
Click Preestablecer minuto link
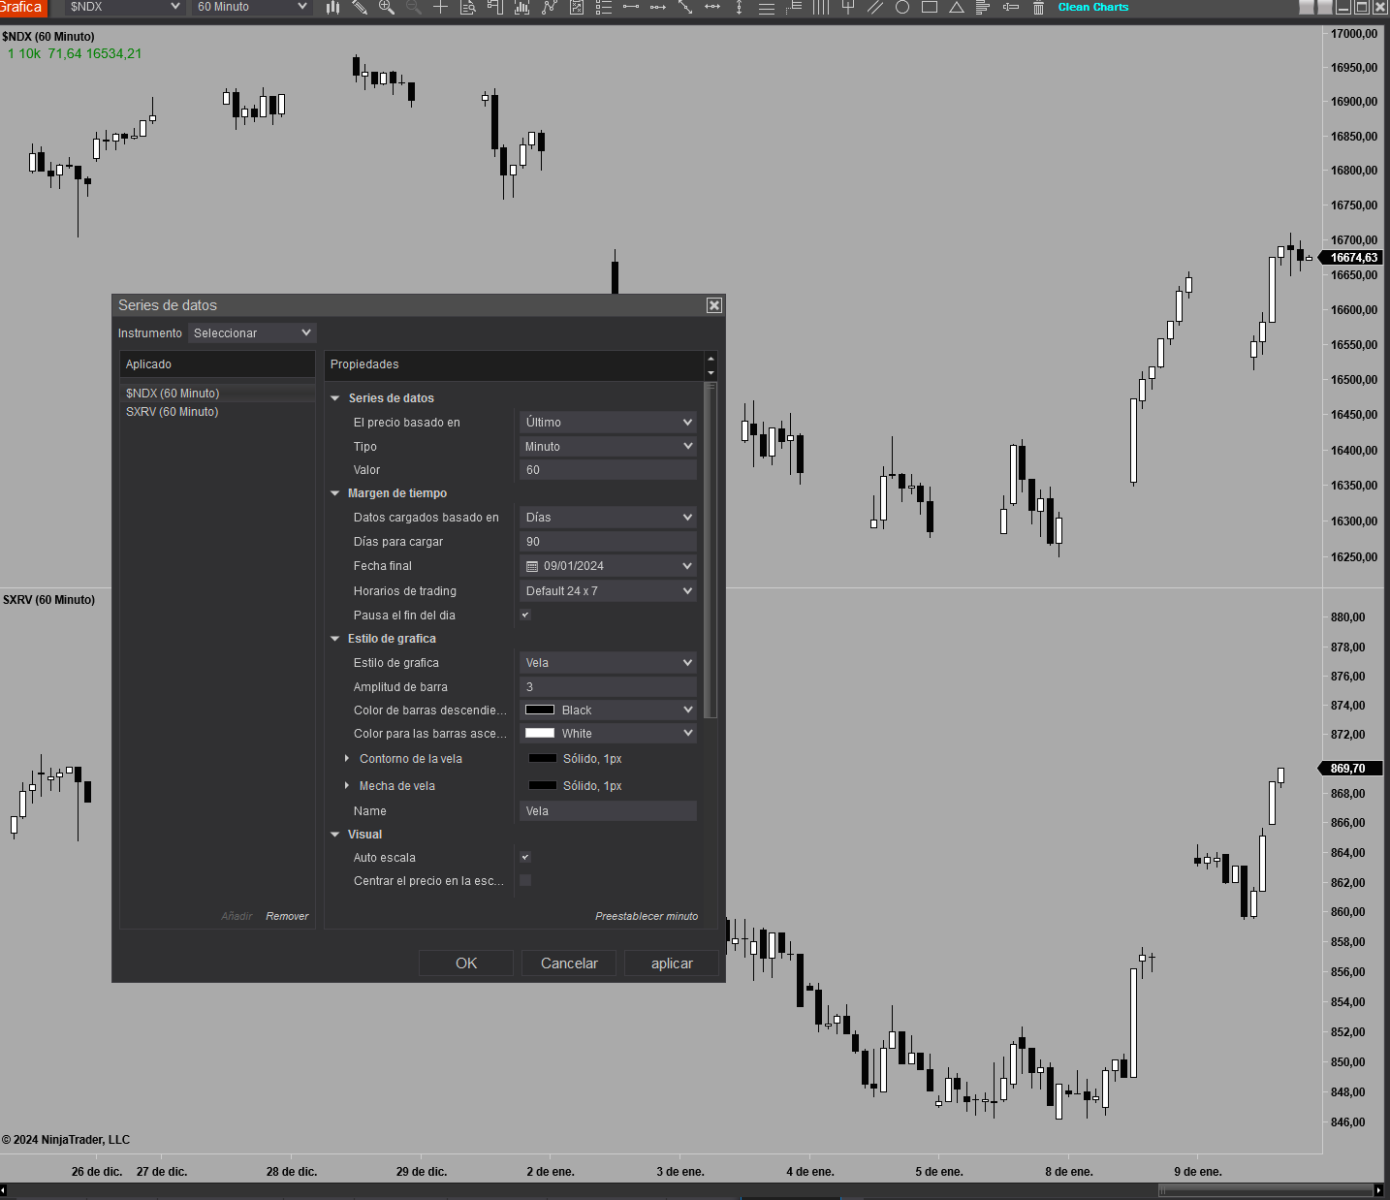click(x=646, y=916)
